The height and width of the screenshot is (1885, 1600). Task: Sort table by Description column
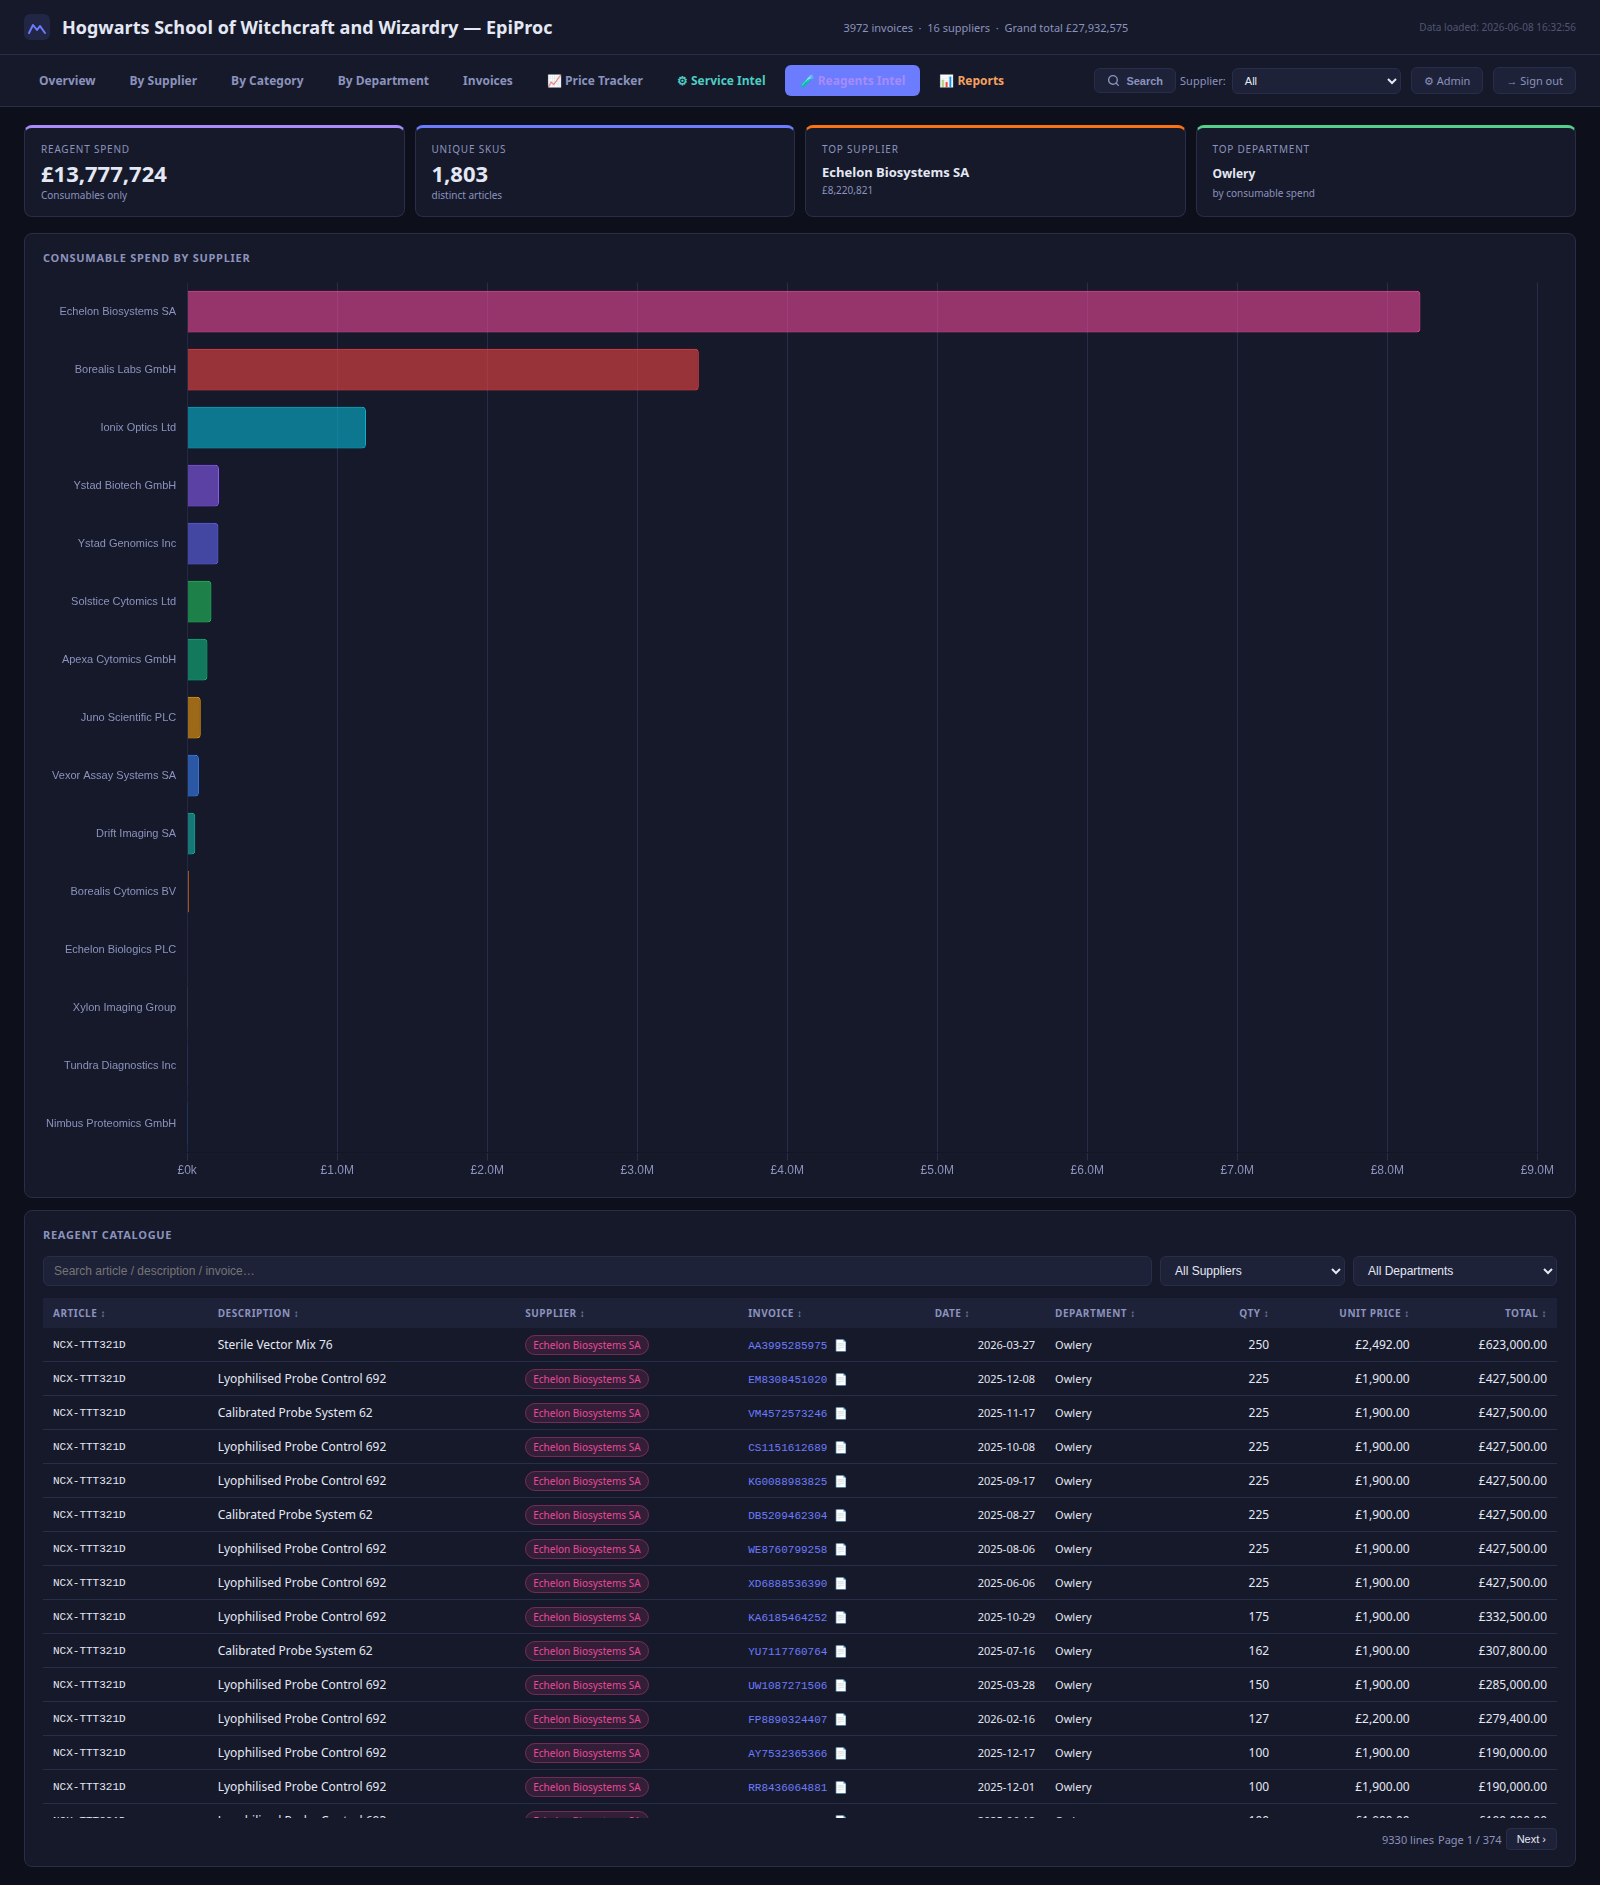[x=258, y=1313]
